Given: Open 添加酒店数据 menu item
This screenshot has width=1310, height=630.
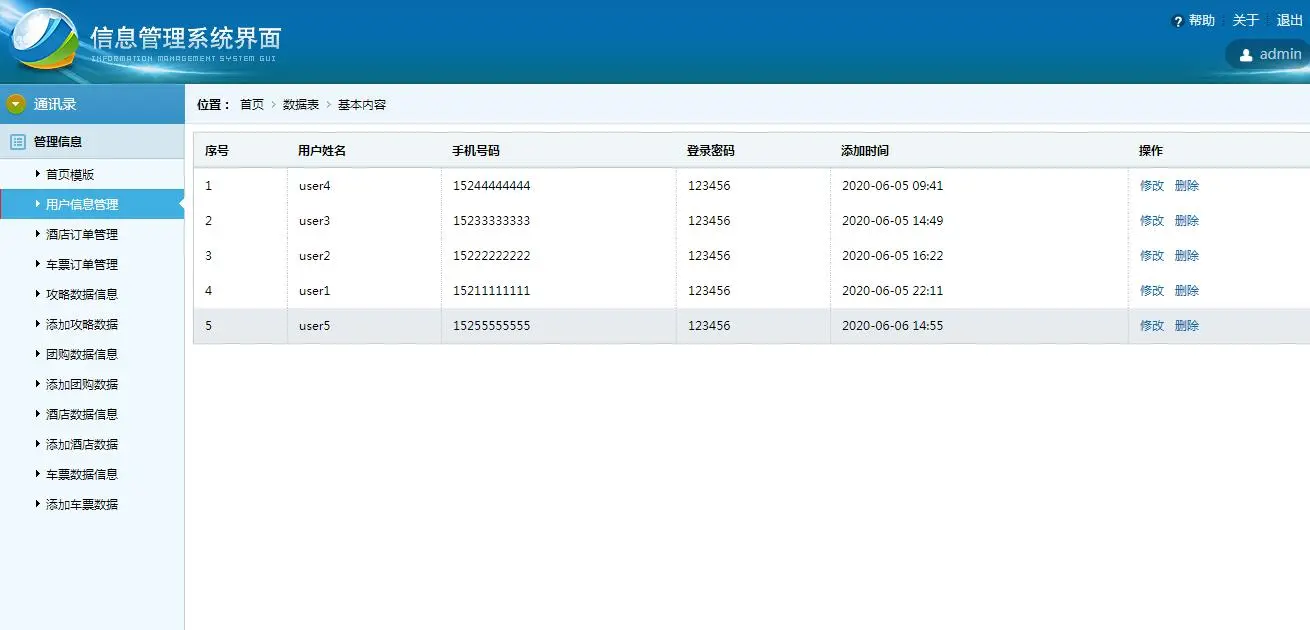Looking at the screenshot, I should (82, 444).
